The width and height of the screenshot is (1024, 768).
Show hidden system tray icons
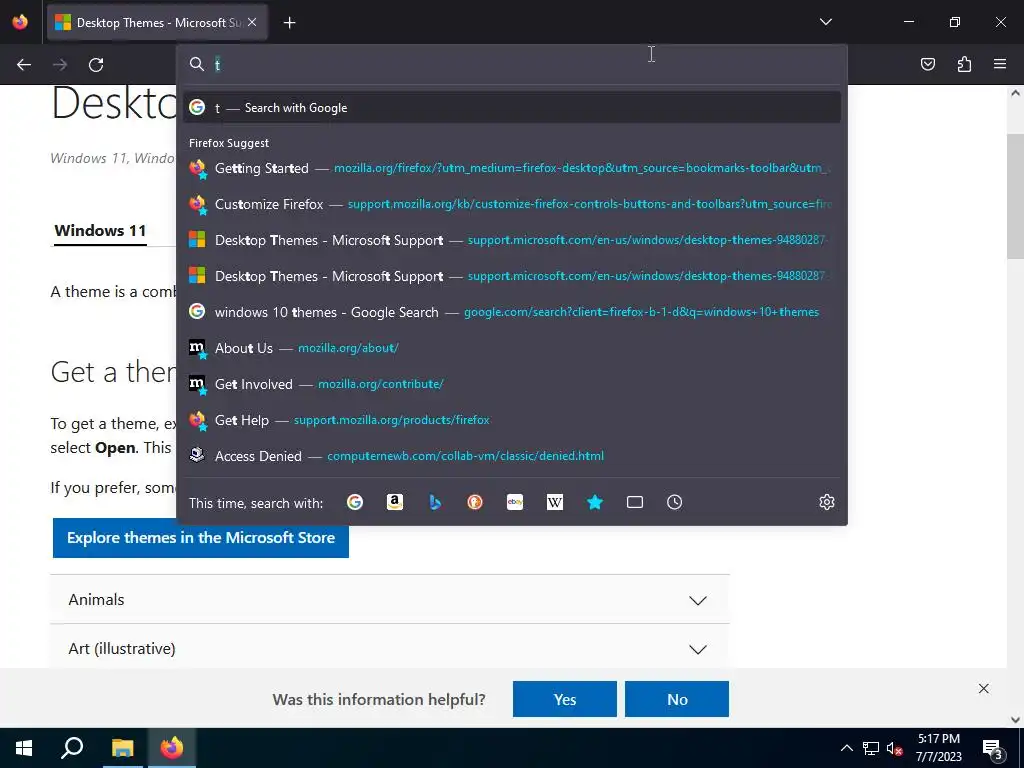pyautogui.click(x=846, y=748)
